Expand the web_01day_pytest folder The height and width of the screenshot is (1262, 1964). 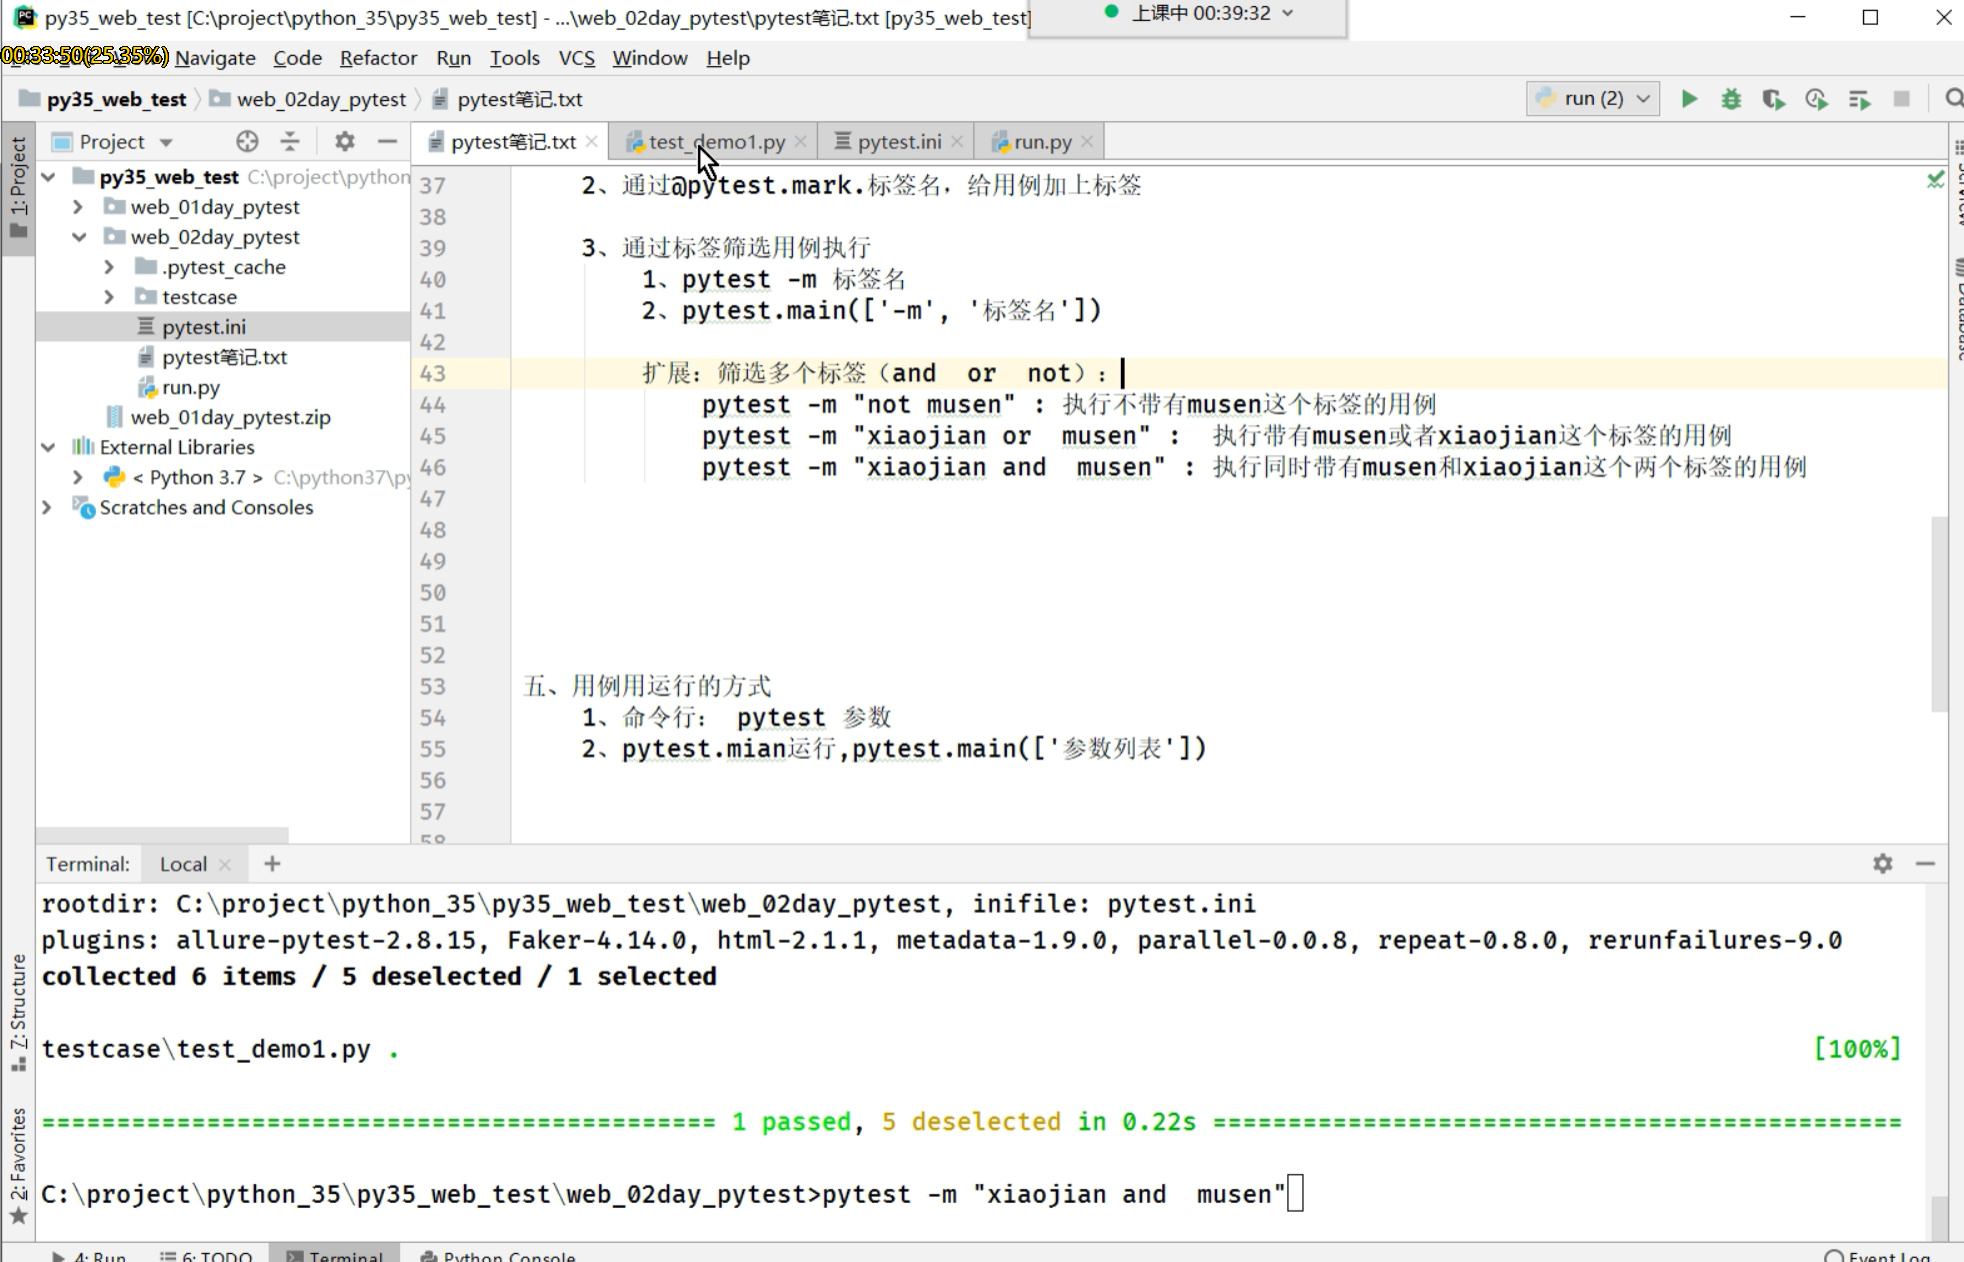[79, 207]
